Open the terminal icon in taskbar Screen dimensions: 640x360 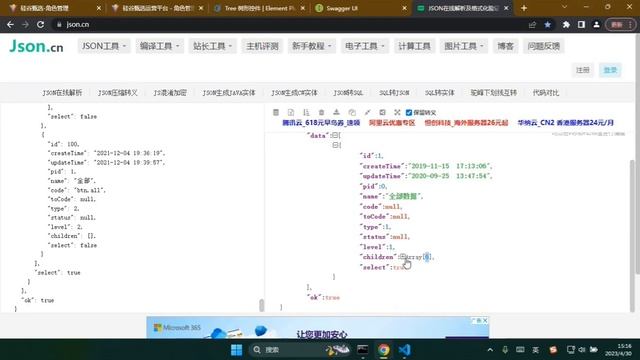point(362,350)
